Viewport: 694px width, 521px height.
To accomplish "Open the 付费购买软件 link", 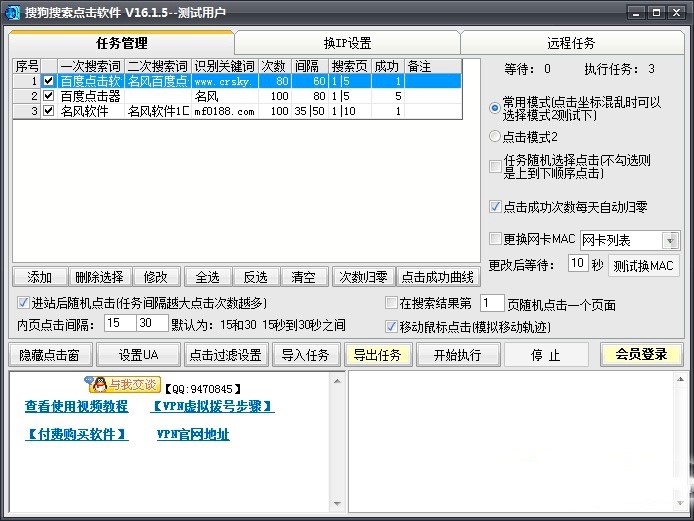I will point(76,435).
